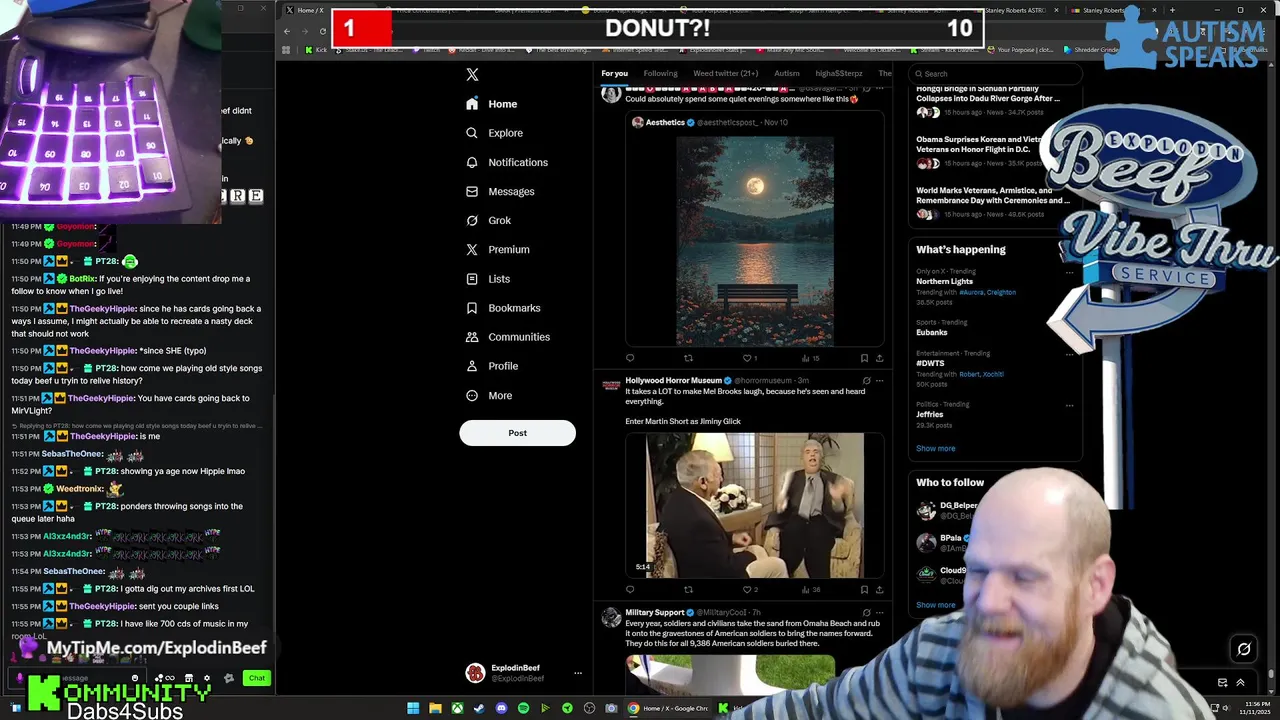Switch to the Autism tab
This screenshot has height=720, width=1280.
(787, 73)
